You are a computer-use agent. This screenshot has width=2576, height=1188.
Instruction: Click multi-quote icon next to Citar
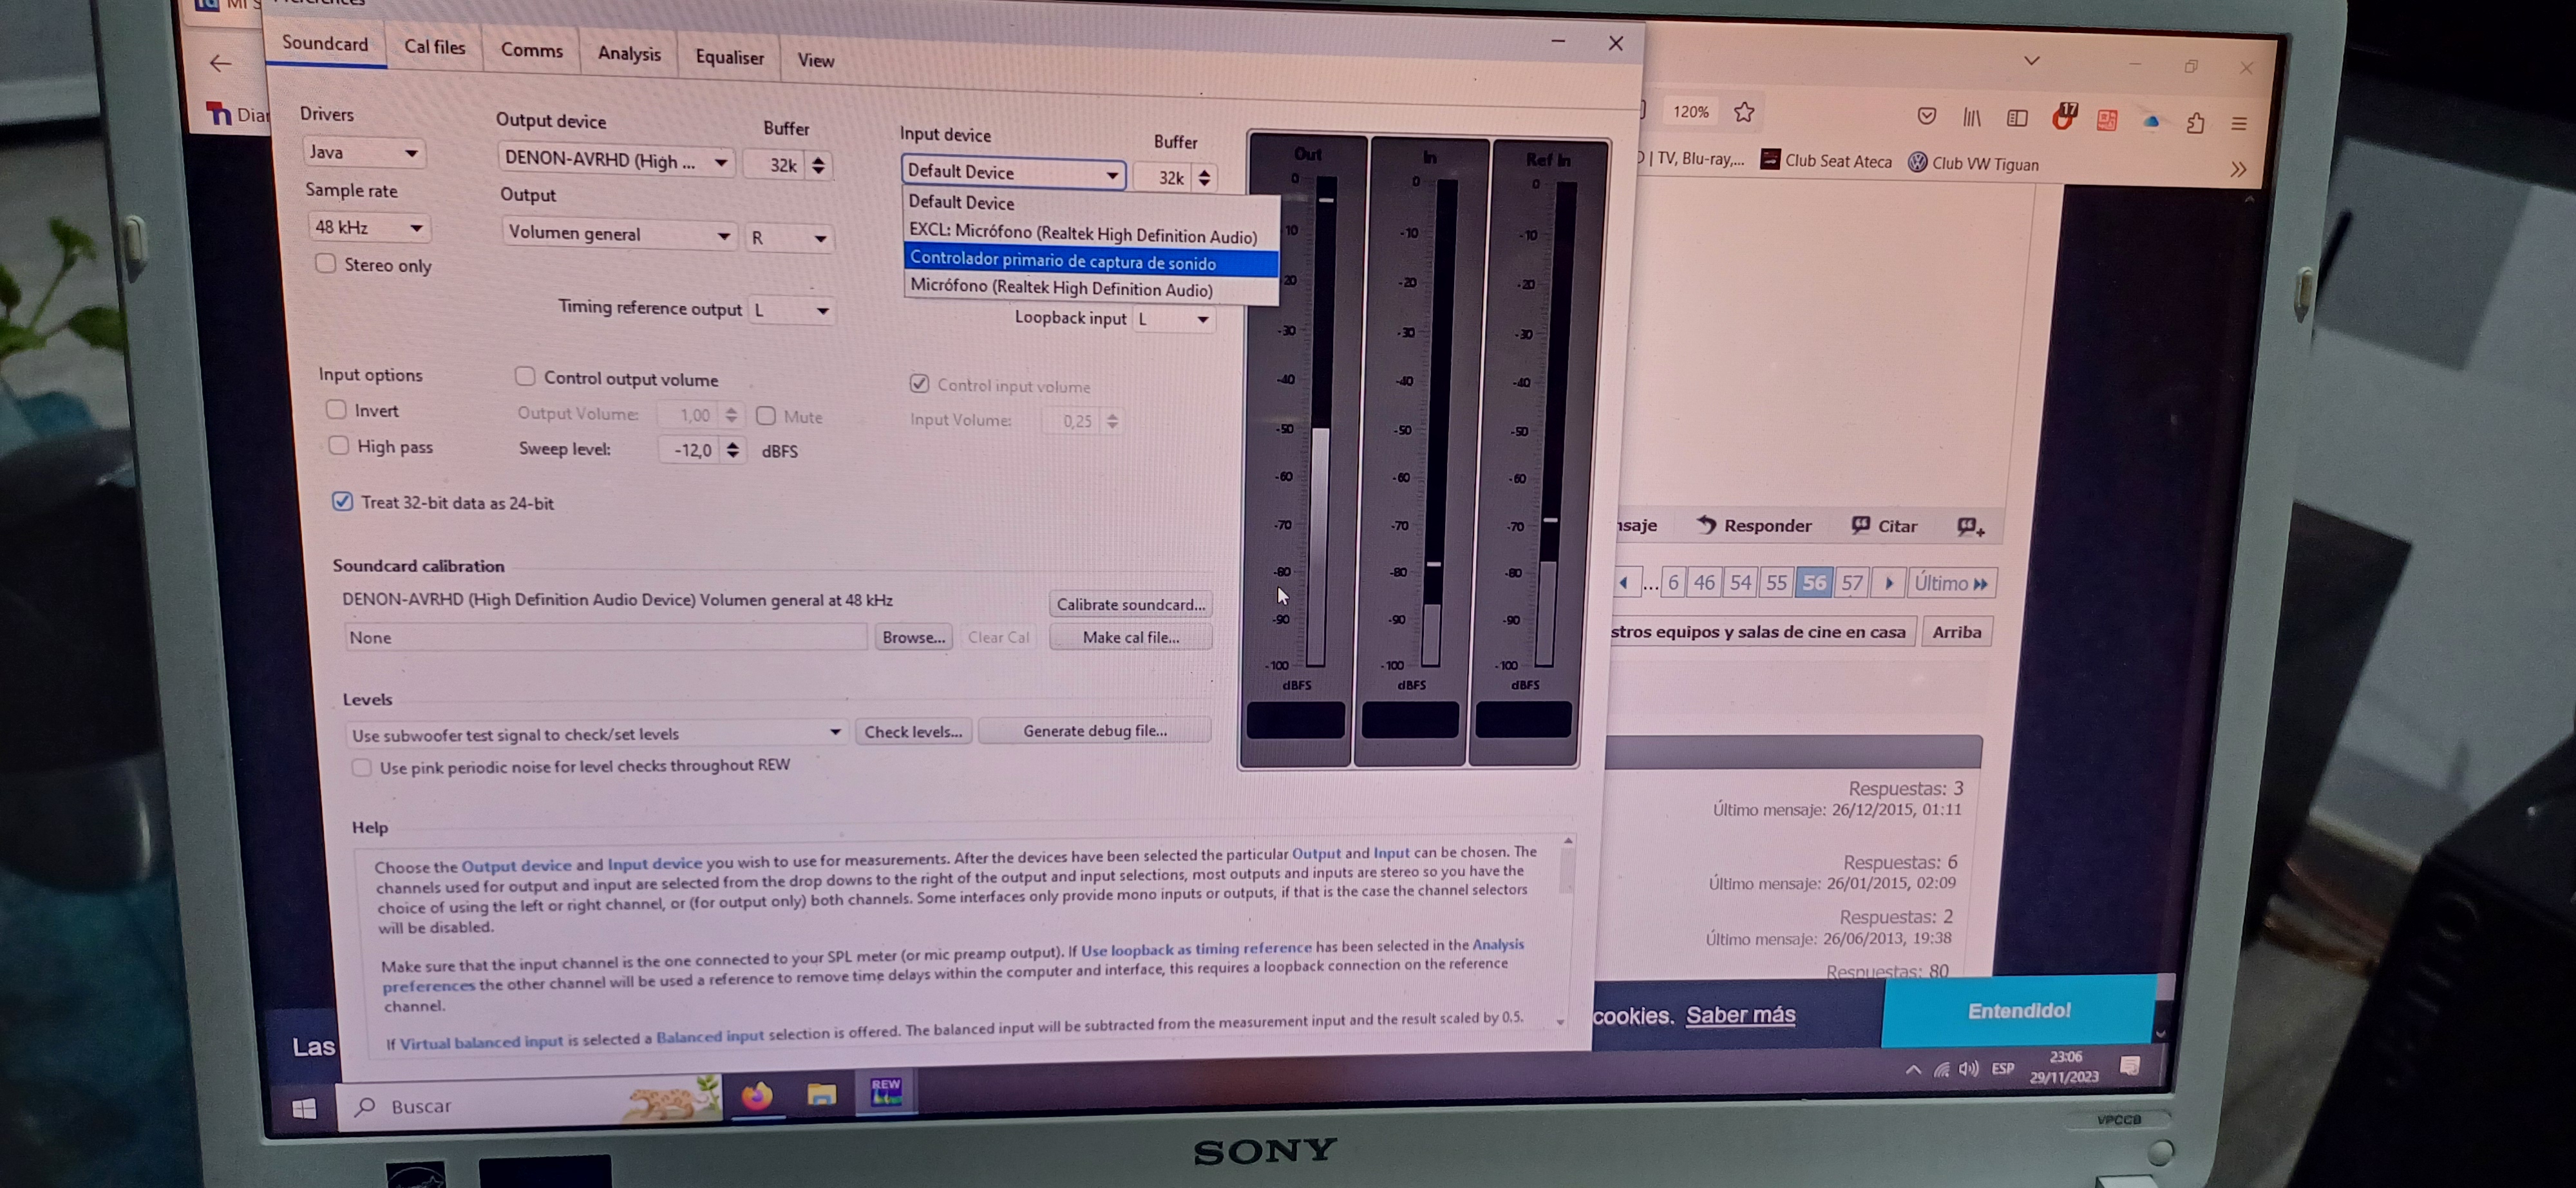[x=1970, y=526]
